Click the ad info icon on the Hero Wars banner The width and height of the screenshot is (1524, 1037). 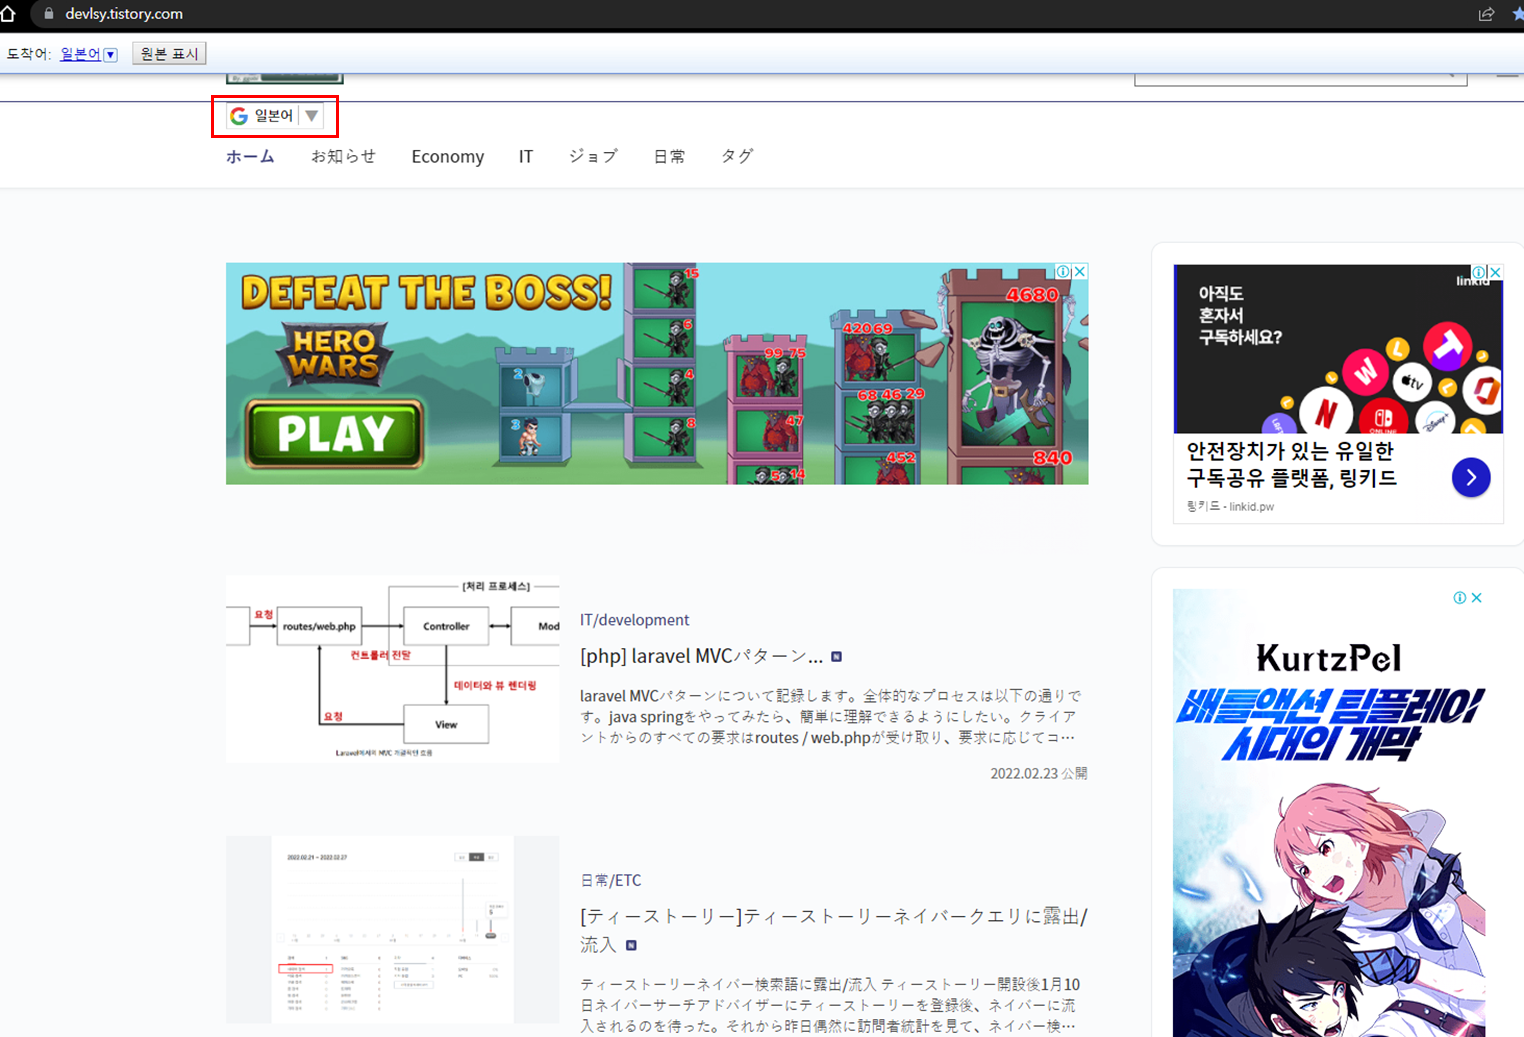pyautogui.click(x=1064, y=271)
